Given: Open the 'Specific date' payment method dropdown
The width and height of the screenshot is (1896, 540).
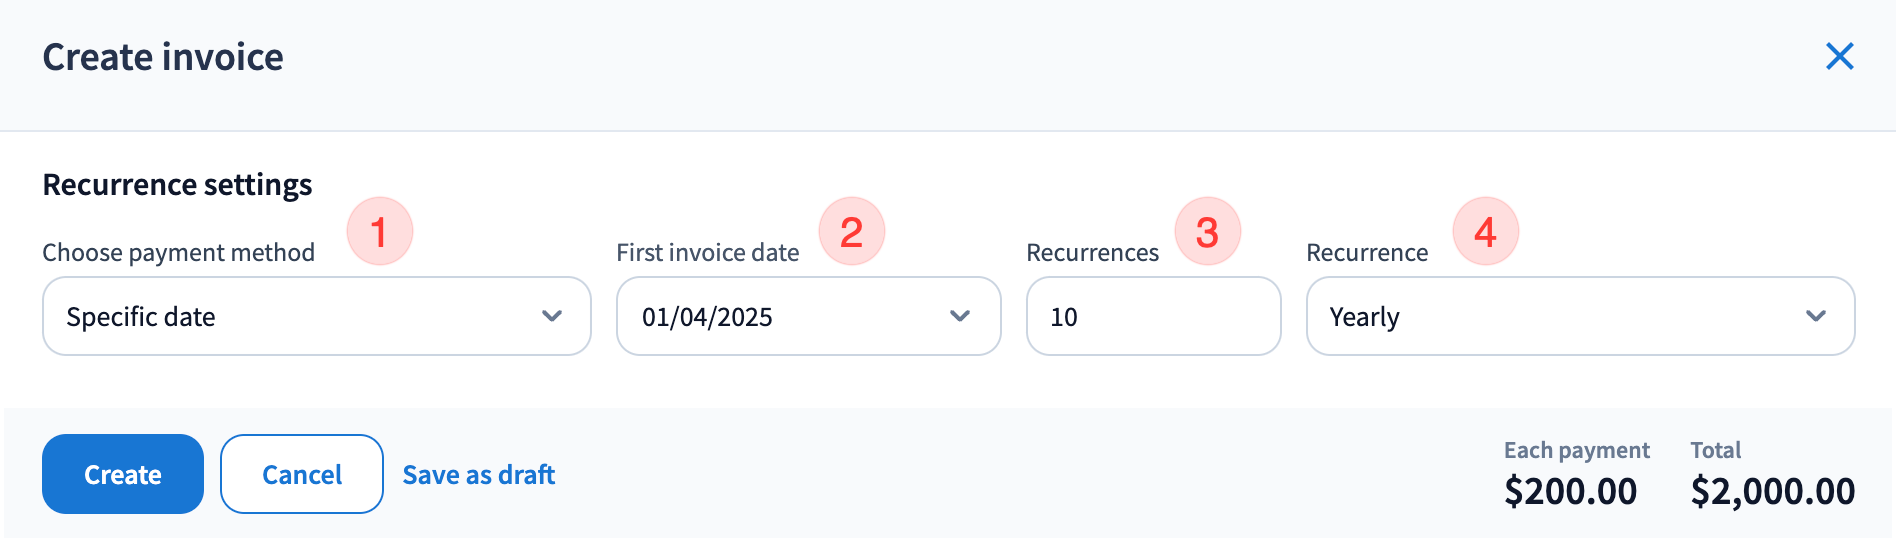Looking at the screenshot, I should click(316, 316).
